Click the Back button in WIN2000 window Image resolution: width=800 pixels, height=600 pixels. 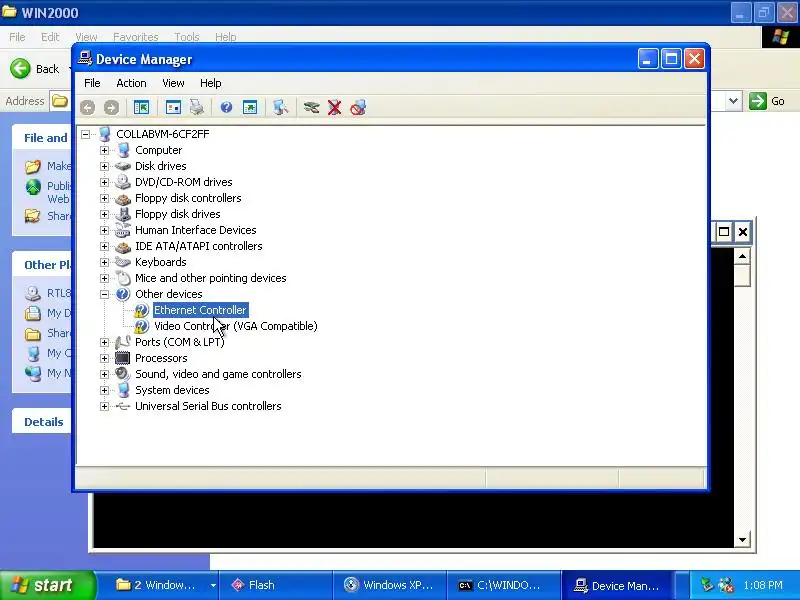(36, 68)
